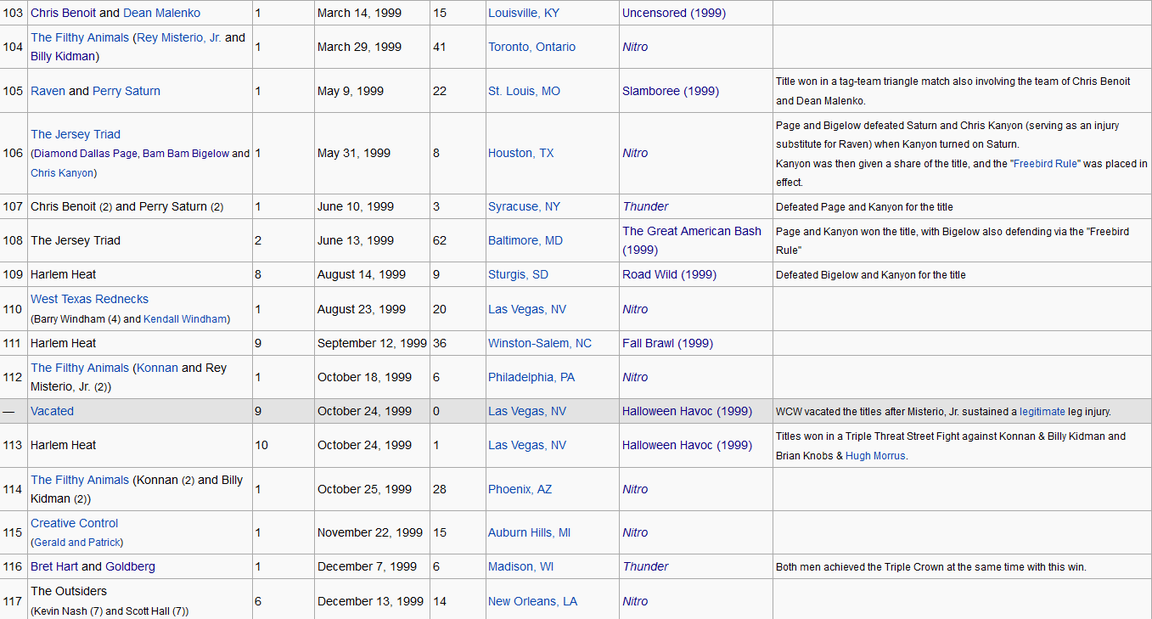Viewport: 1152px width, 619px height.
Task: Follow the Philadelphia, PA link
Action: point(531,377)
